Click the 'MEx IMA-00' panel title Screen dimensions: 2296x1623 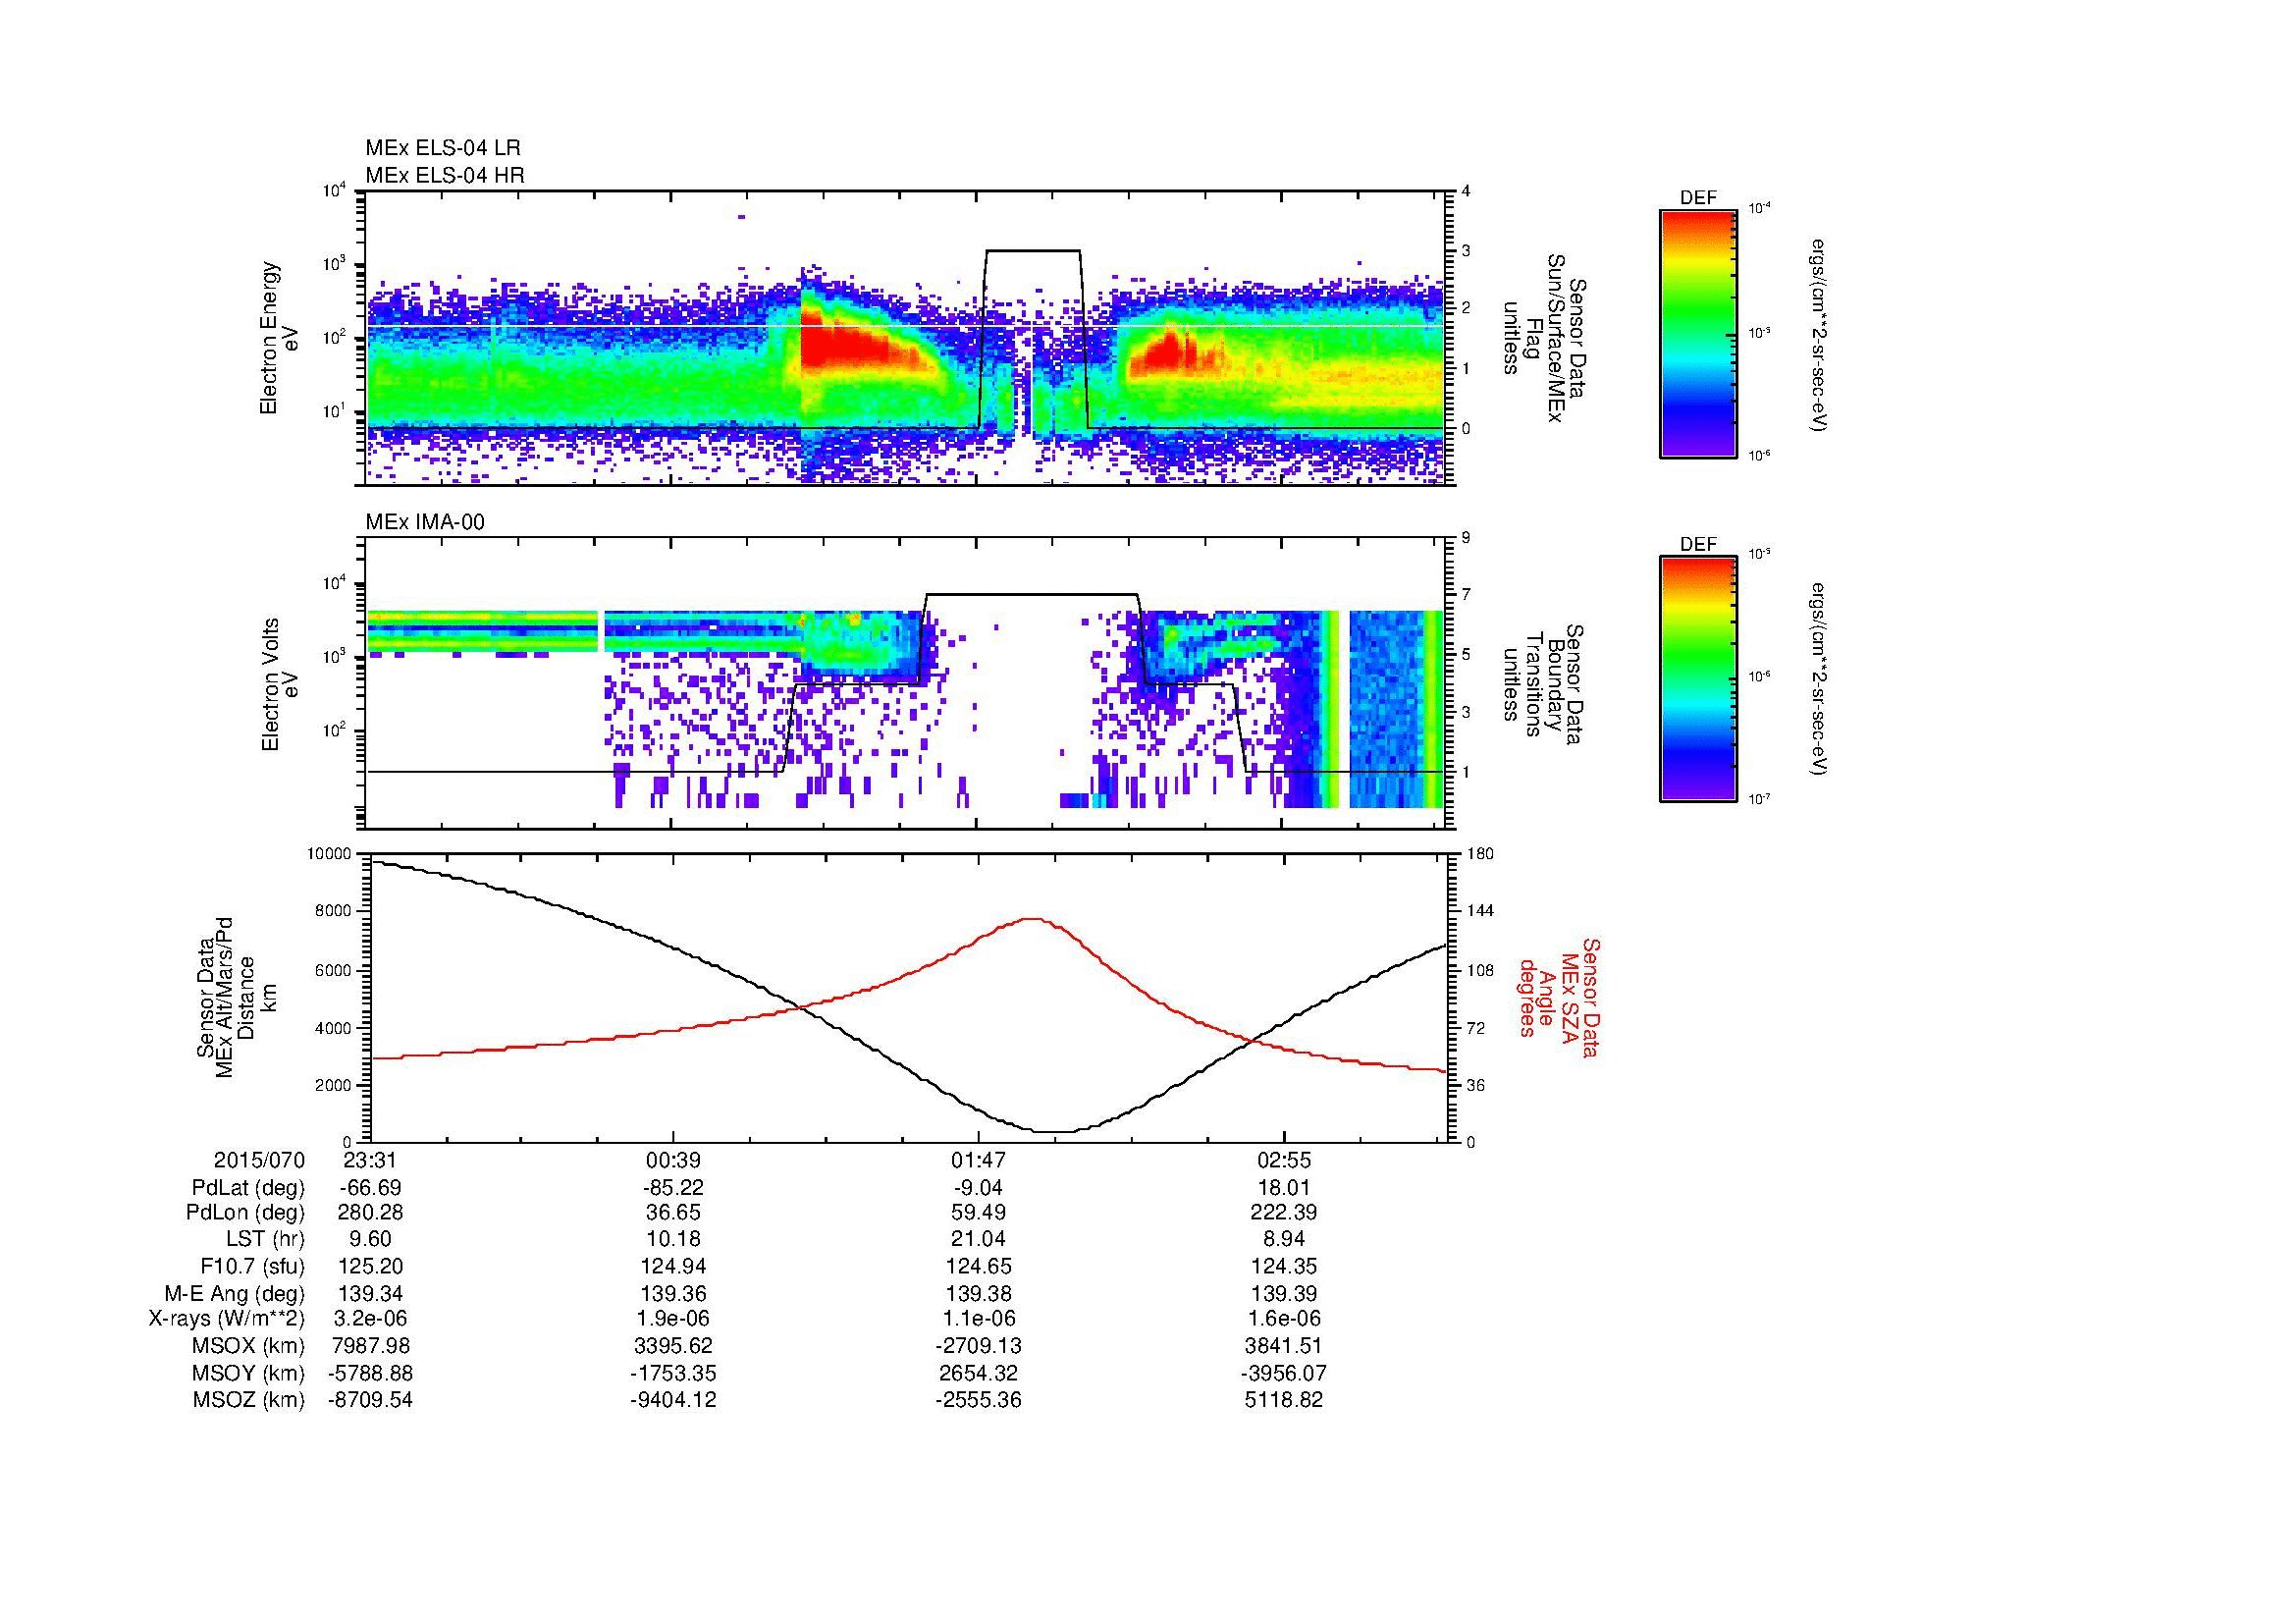point(425,522)
